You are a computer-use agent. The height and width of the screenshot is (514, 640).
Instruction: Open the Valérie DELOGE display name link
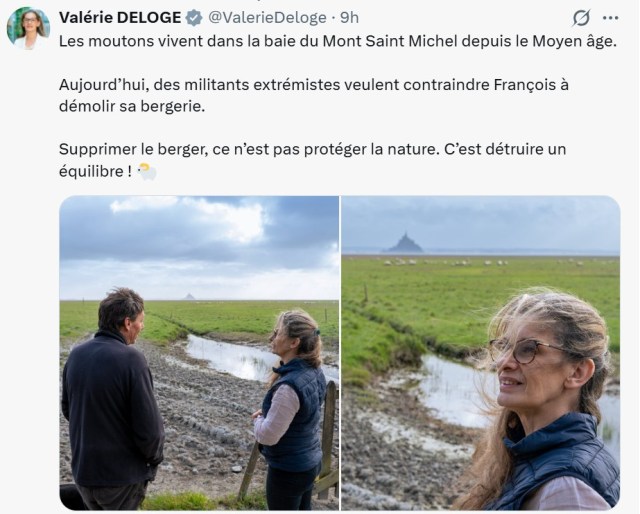[120, 18]
